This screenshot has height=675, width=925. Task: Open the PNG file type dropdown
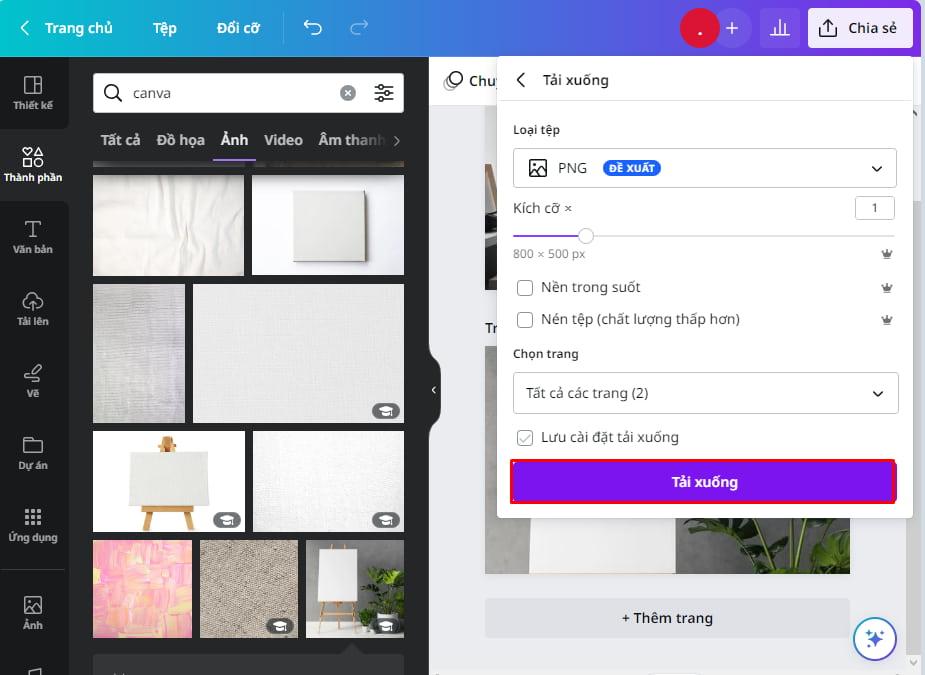pos(705,167)
